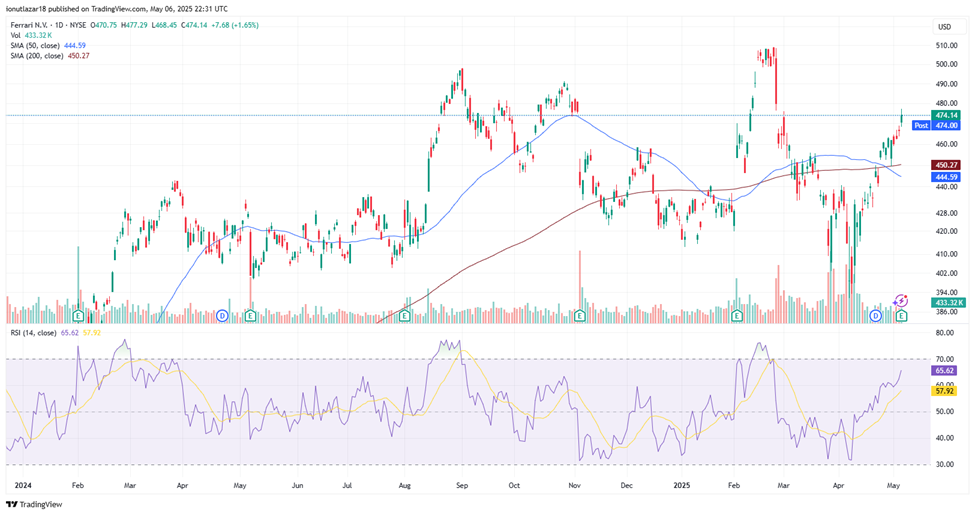Click the green 474.14 current price tag
Viewport: 975px width, 515px height.
(x=946, y=115)
